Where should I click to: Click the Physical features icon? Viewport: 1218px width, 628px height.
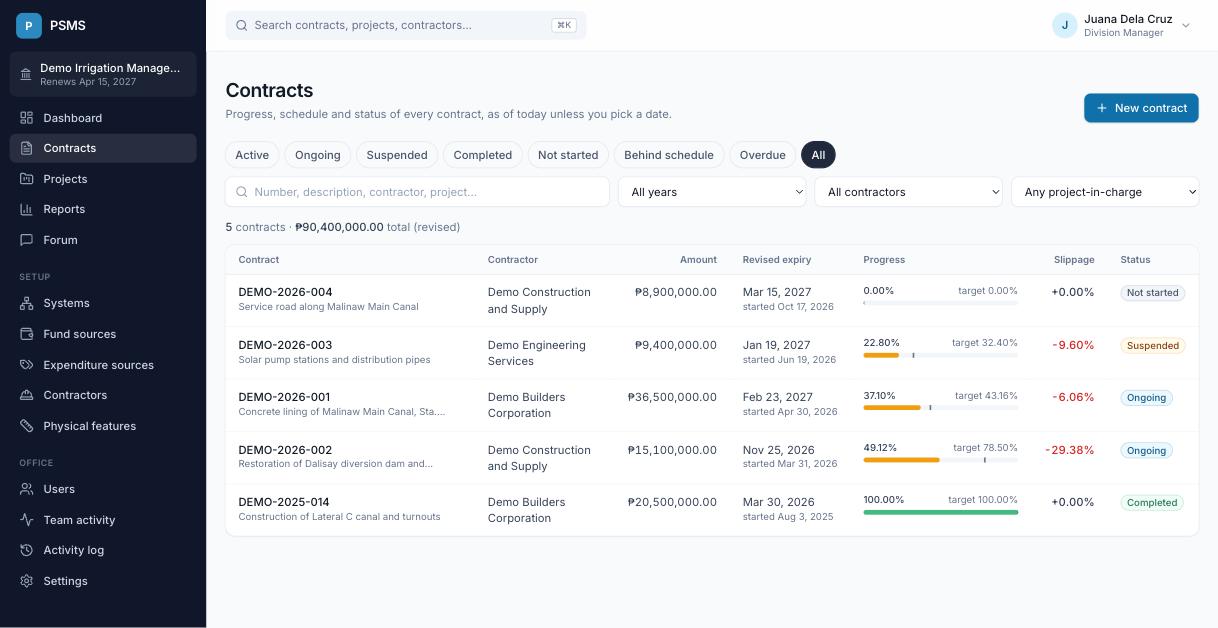click(27, 426)
